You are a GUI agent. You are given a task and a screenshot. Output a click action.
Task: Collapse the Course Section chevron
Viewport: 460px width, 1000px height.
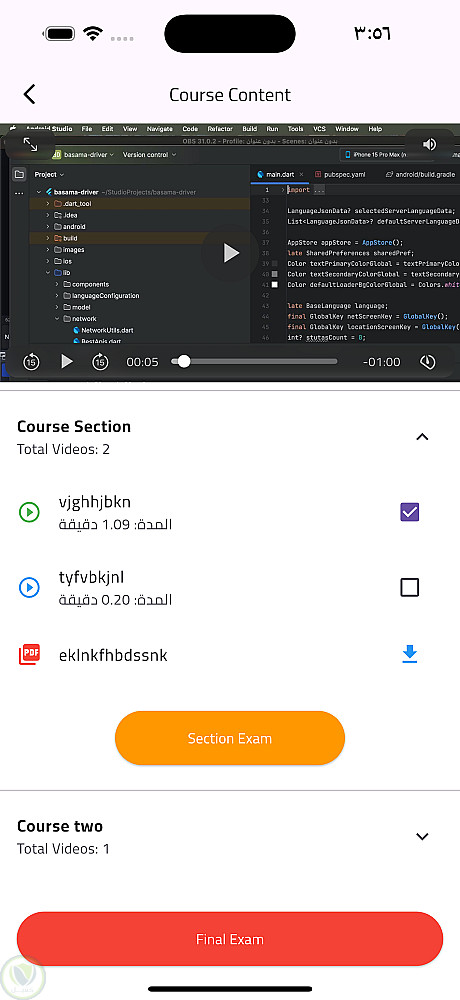(x=422, y=437)
